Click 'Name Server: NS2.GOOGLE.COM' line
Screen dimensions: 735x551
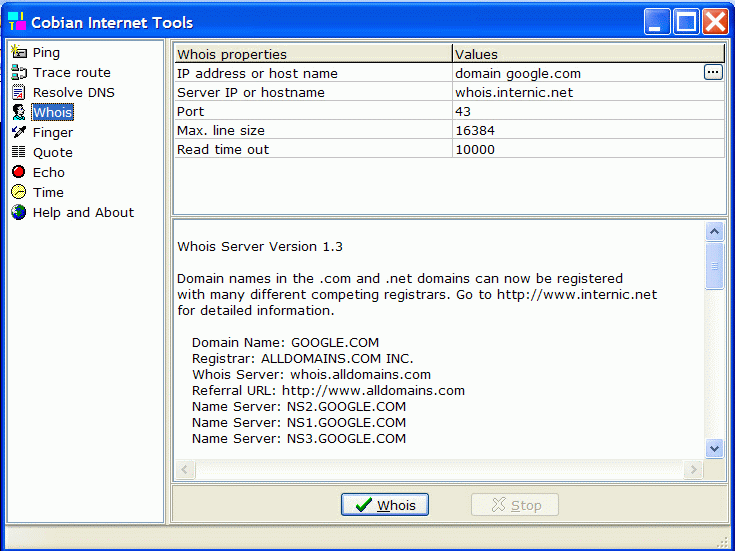coord(299,407)
